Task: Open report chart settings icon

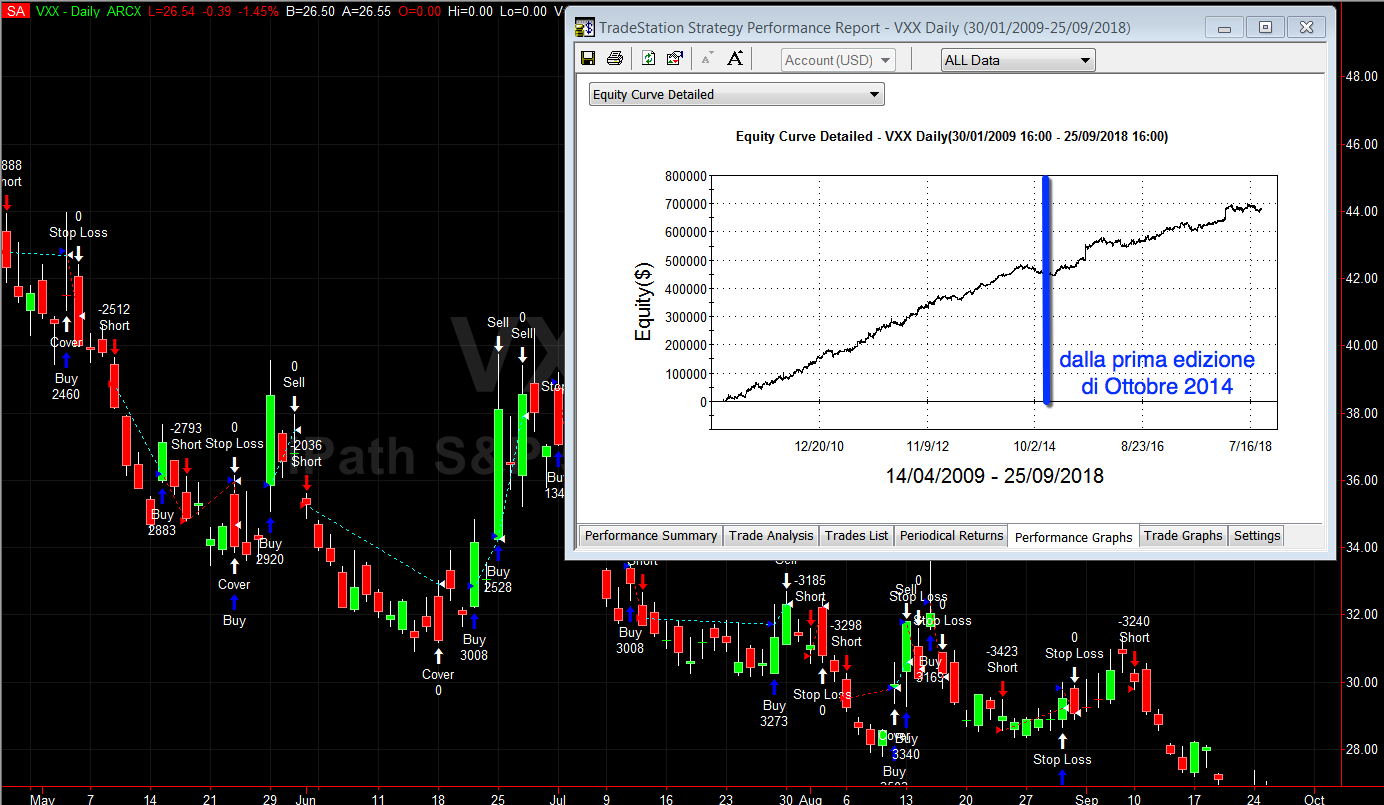Action: coord(674,59)
